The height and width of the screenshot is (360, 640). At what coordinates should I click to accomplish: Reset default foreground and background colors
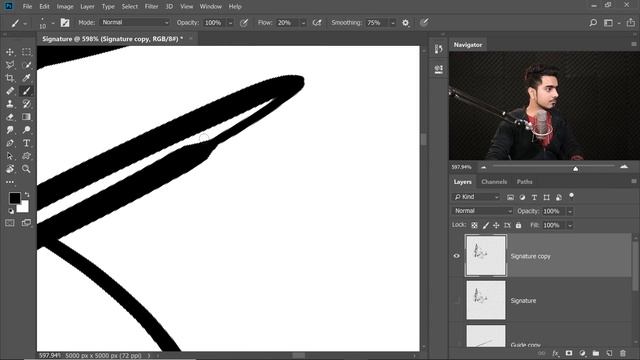pos(11,211)
